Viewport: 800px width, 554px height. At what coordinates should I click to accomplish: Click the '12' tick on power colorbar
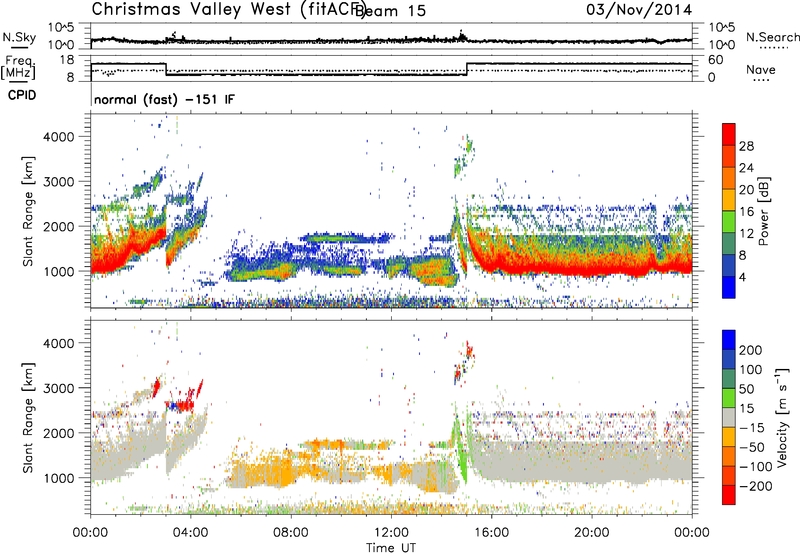746,234
